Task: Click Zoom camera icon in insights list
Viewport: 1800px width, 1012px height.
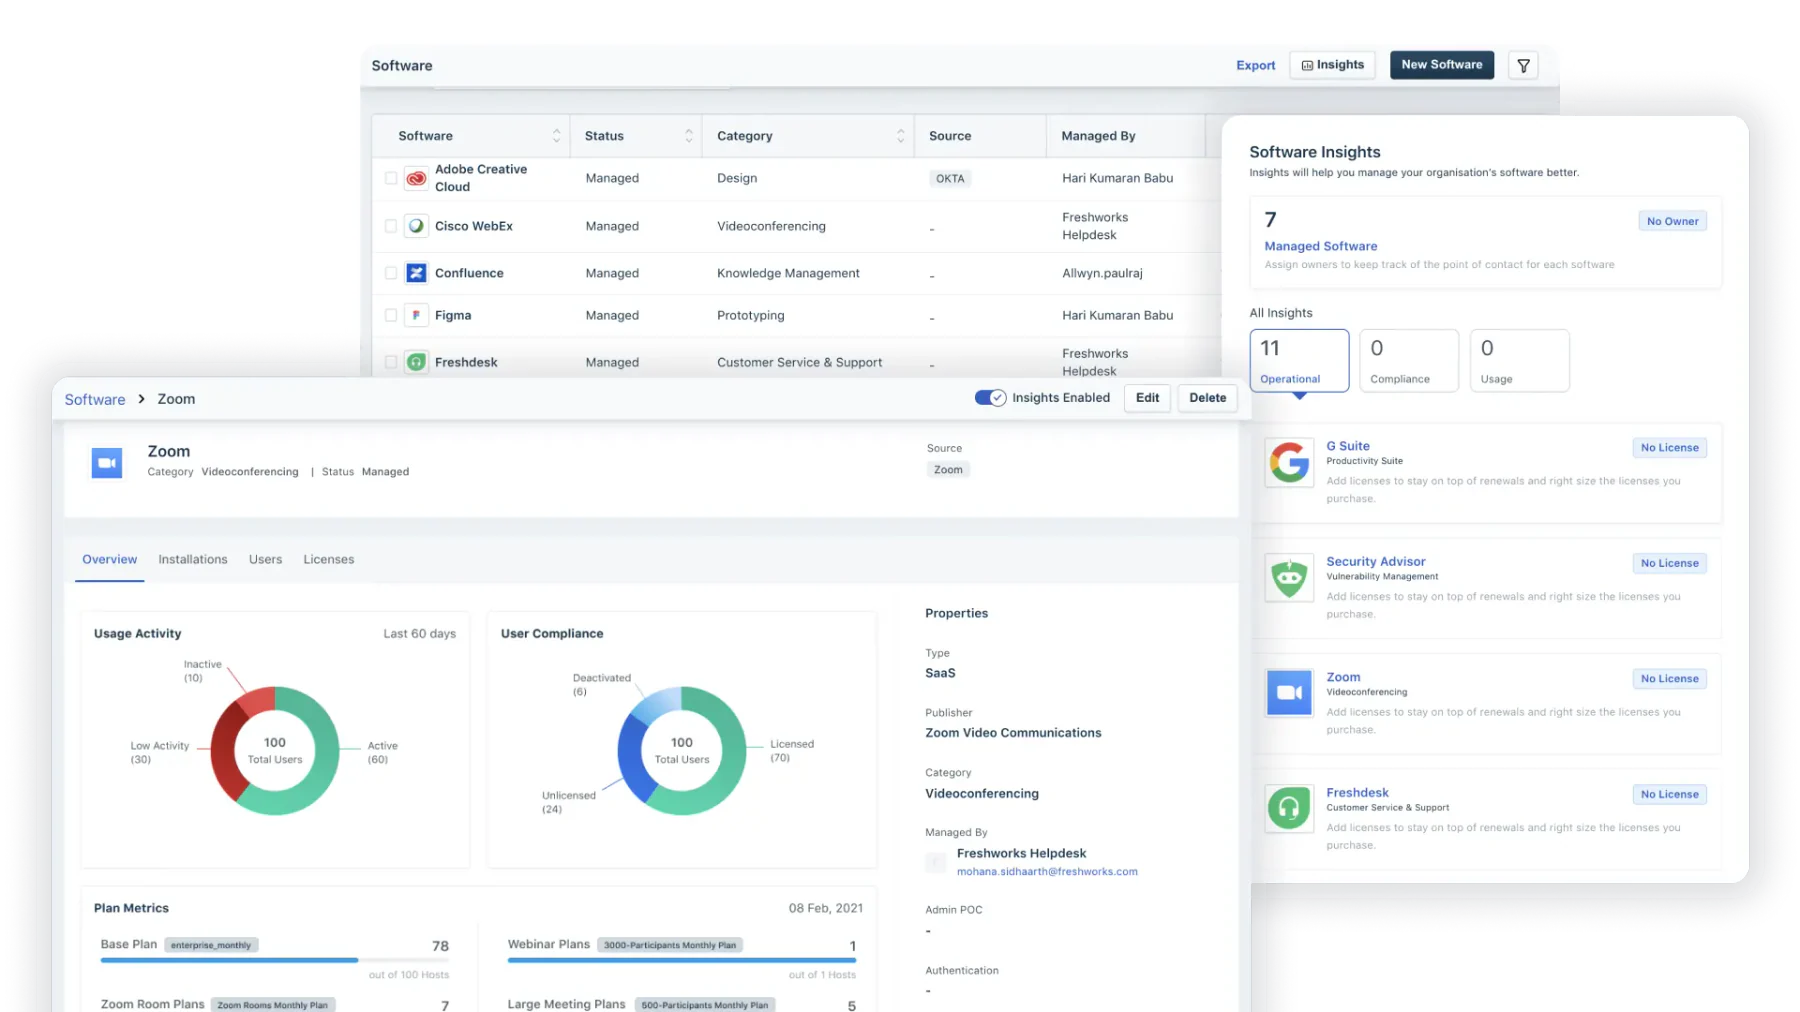Action: point(1289,693)
